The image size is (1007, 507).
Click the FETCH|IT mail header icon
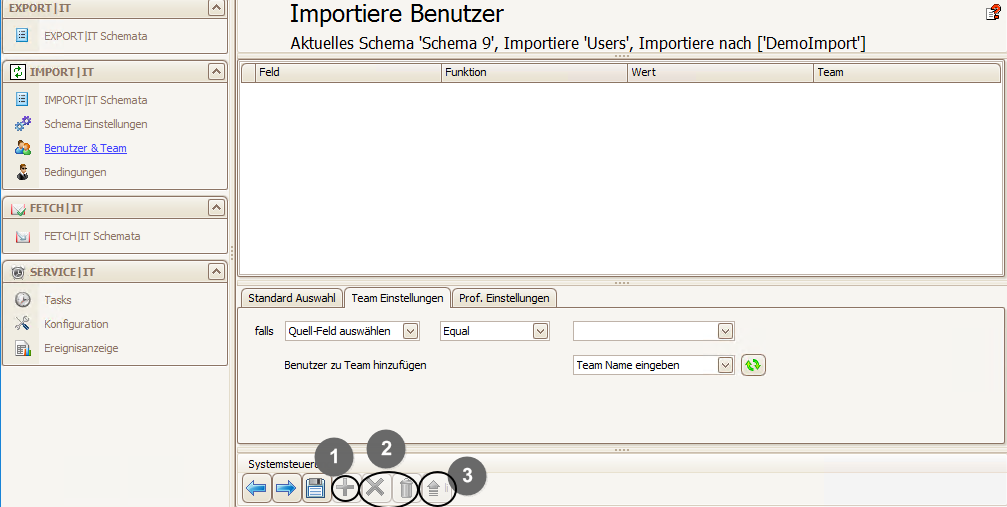coord(18,209)
